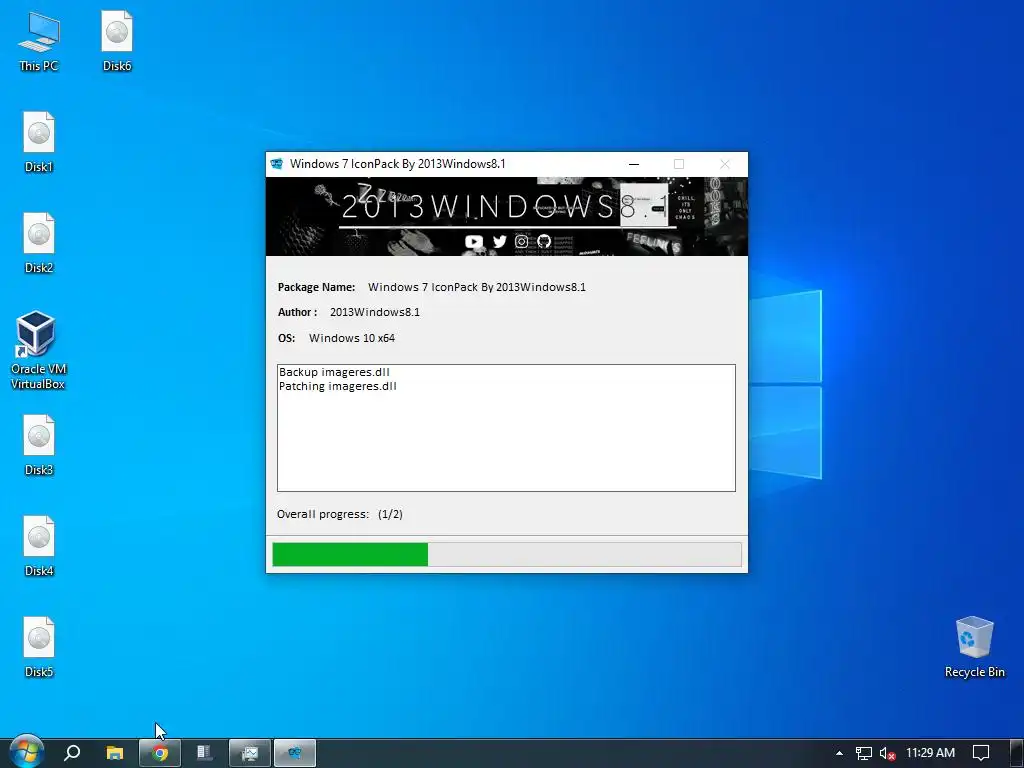Minimize the IconPack installer window
Image resolution: width=1024 pixels, height=768 pixels.
tap(633, 164)
